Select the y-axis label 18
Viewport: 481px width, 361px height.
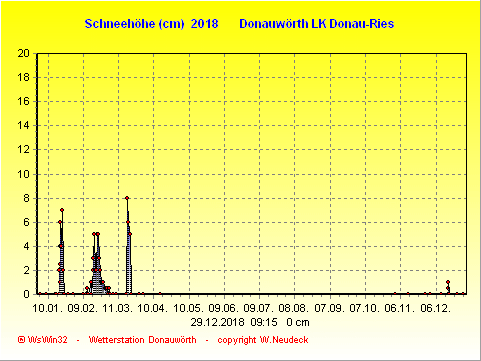[x=23, y=77]
